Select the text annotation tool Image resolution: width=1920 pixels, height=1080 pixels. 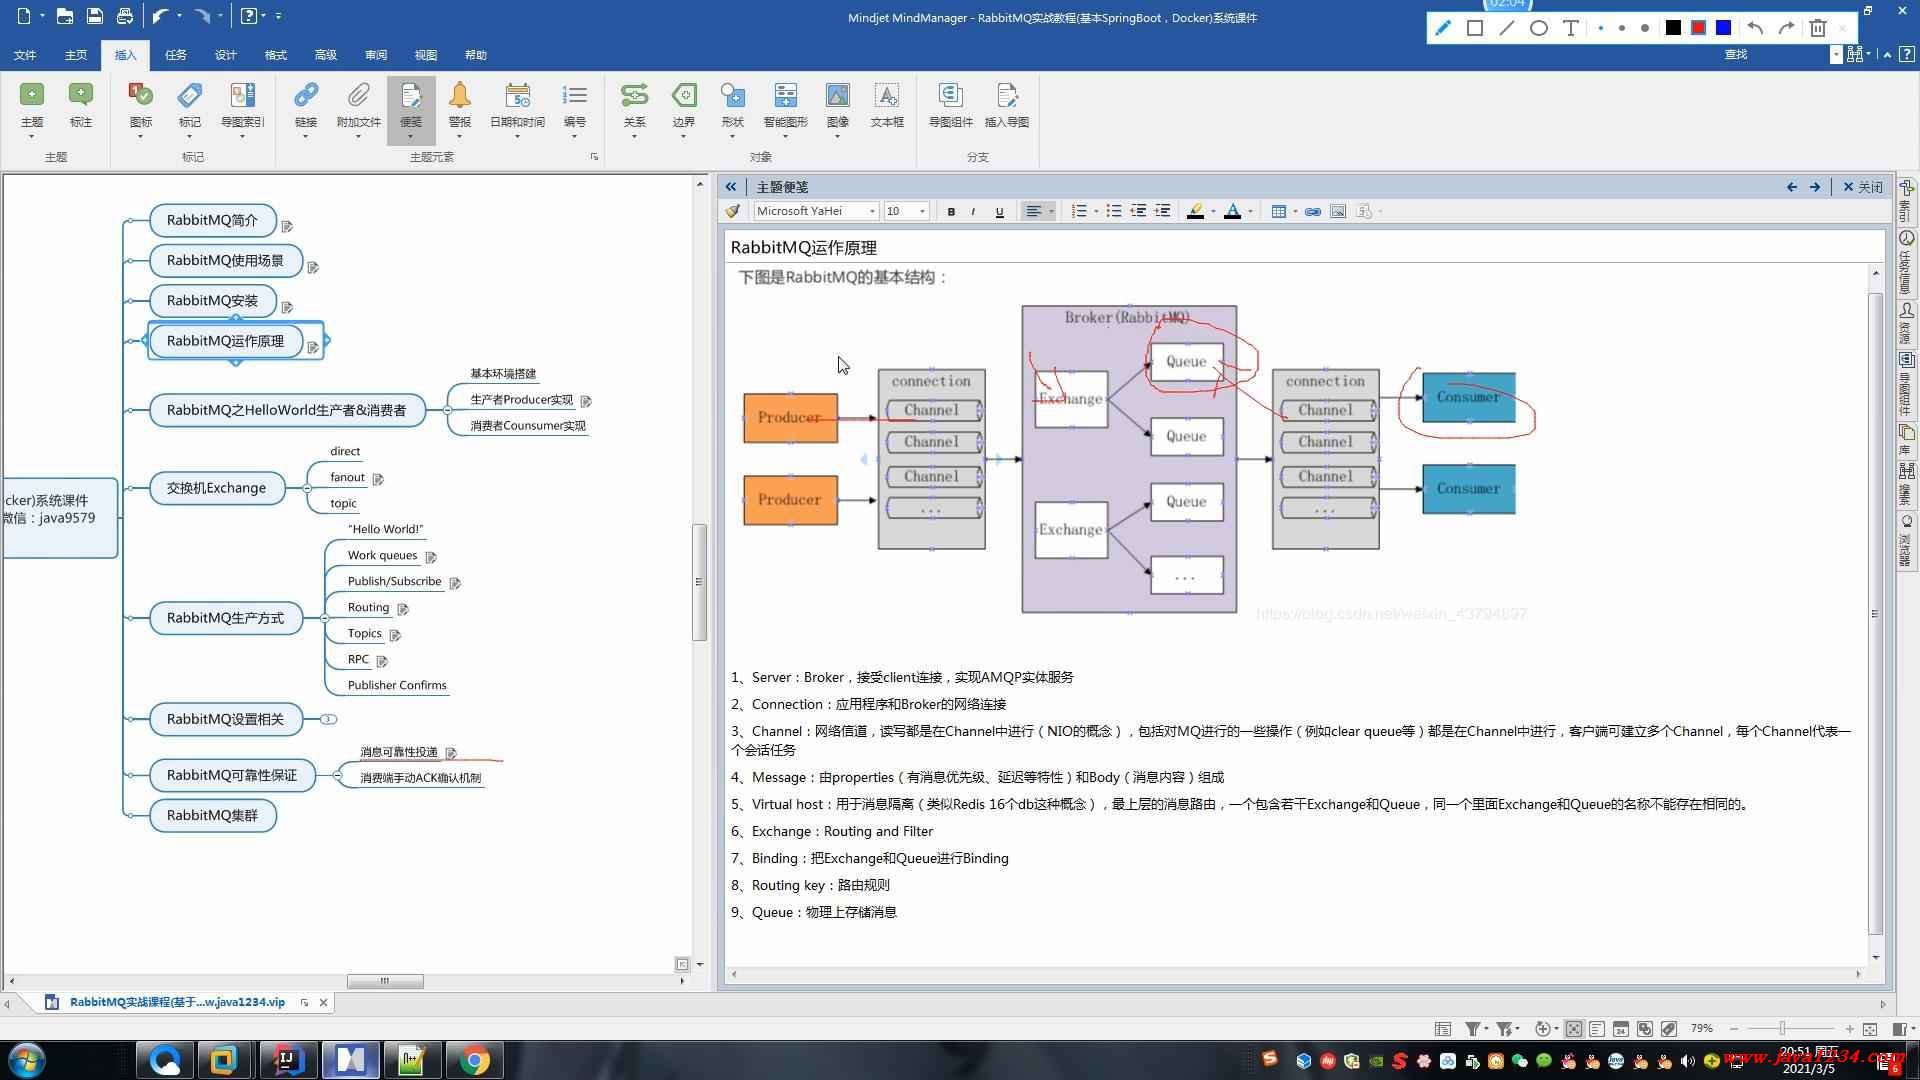point(1571,28)
